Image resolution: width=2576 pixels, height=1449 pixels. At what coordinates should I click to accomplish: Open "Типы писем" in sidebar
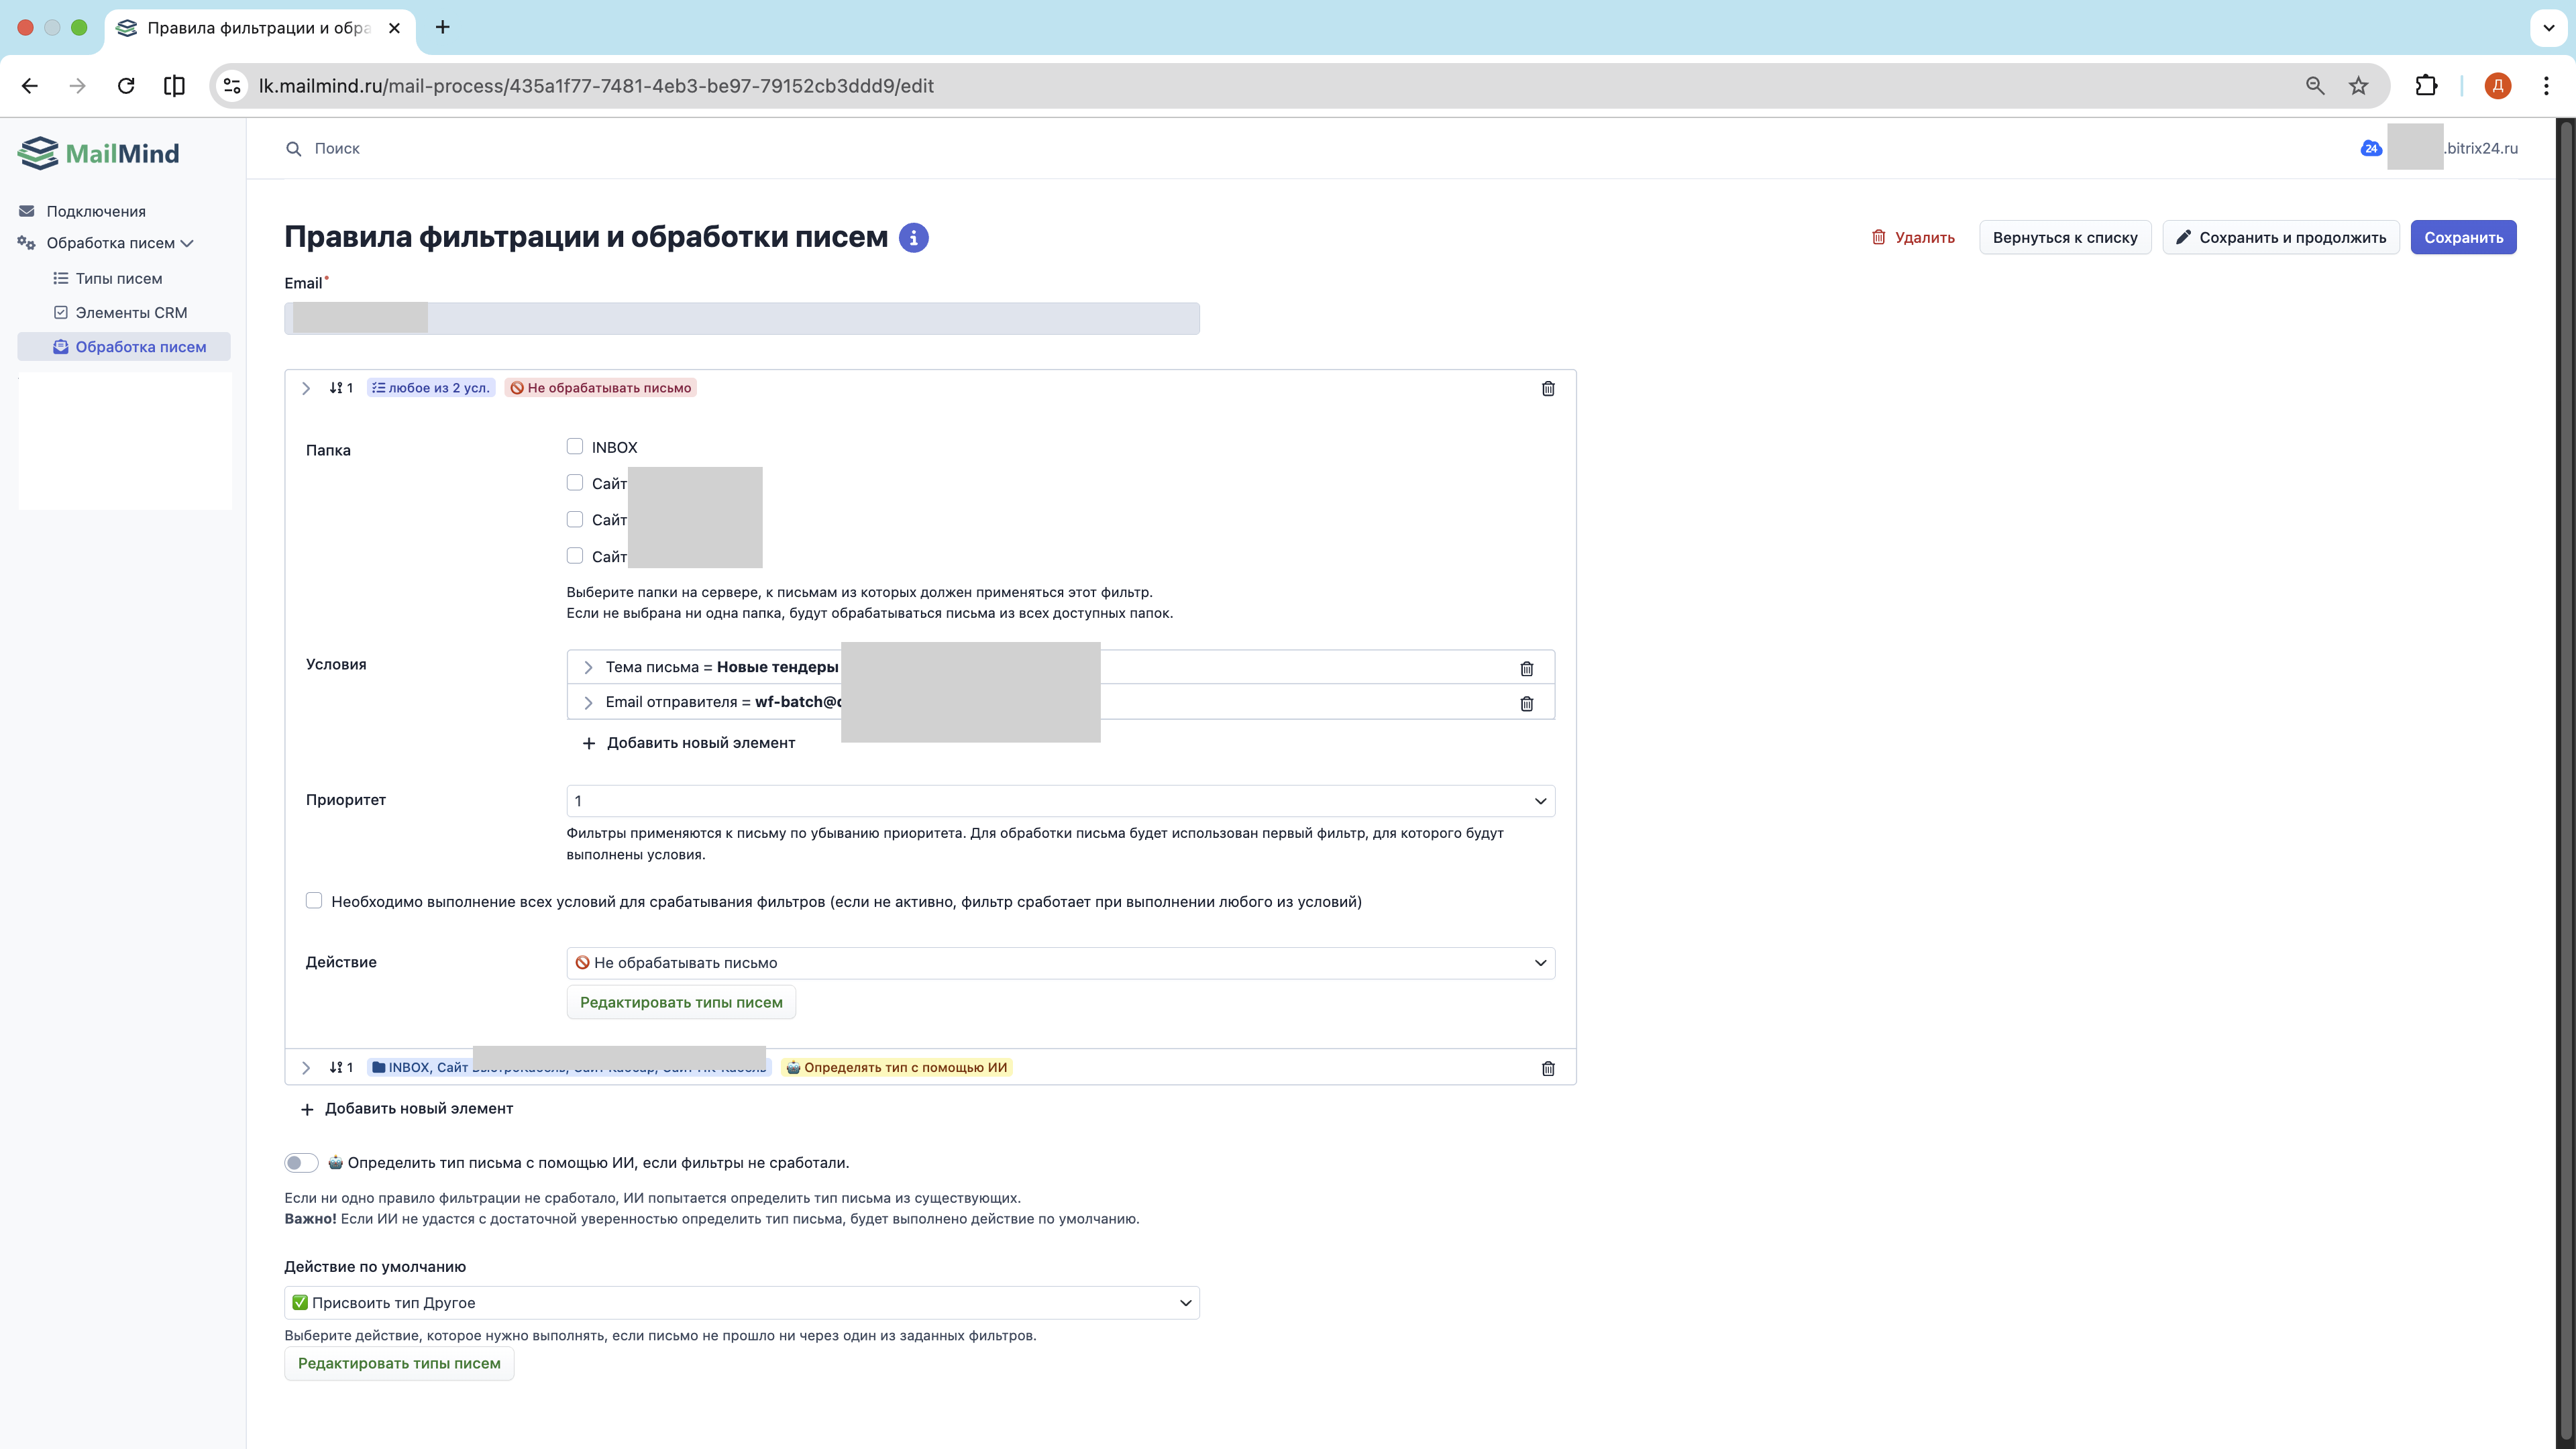[x=118, y=279]
